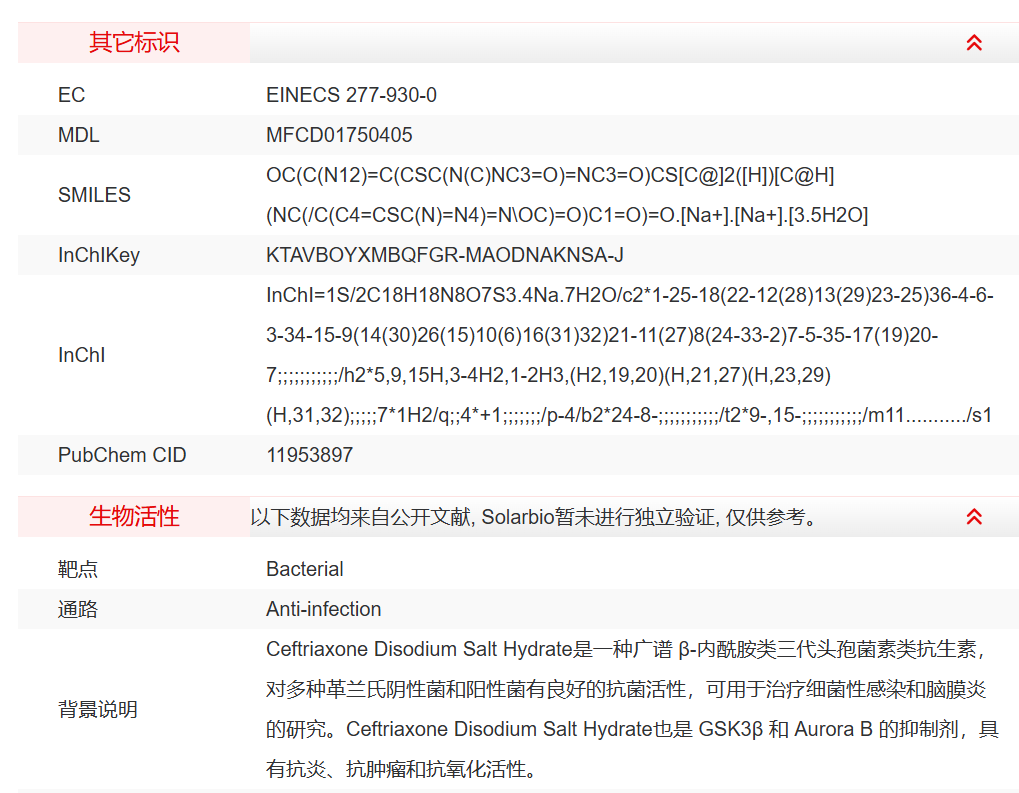Click the Anti-infection pathway value
Image resolution: width=1019 pixels, height=793 pixels.
click(x=323, y=609)
